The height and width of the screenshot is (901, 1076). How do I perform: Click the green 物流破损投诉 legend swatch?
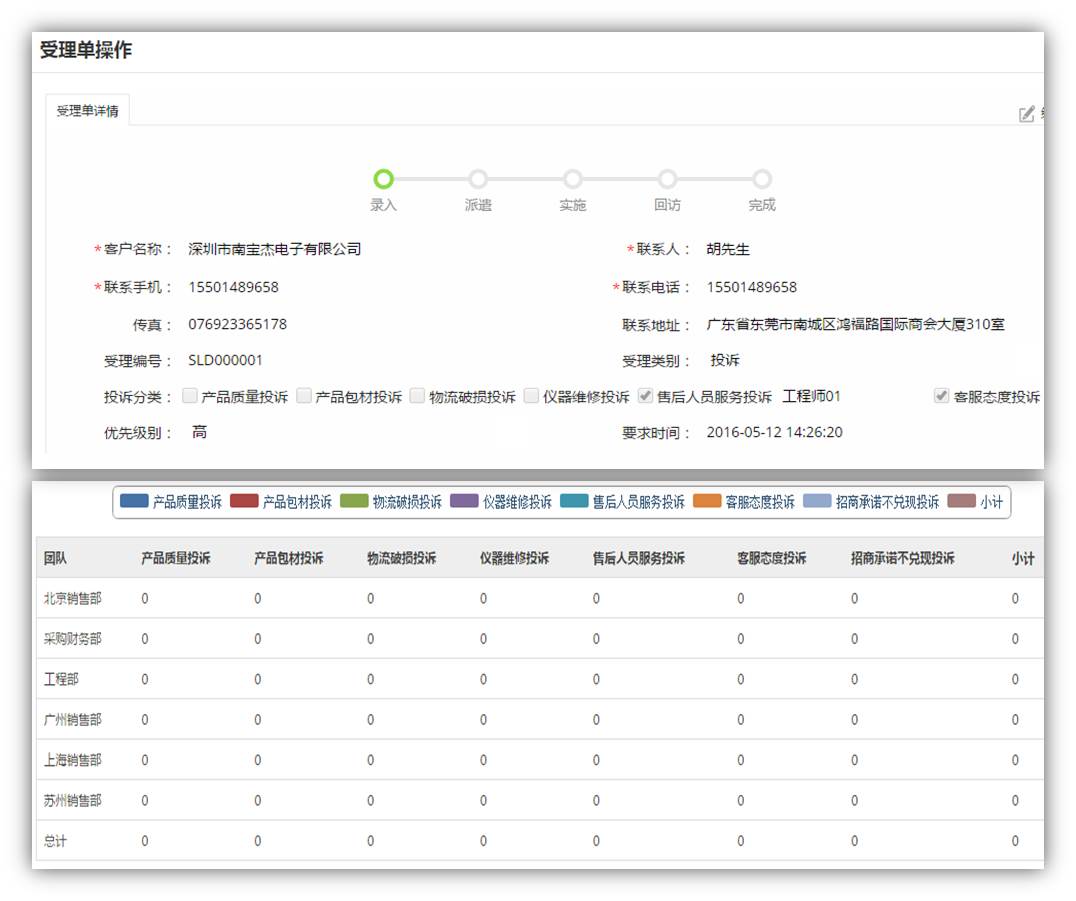coord(354,501)
